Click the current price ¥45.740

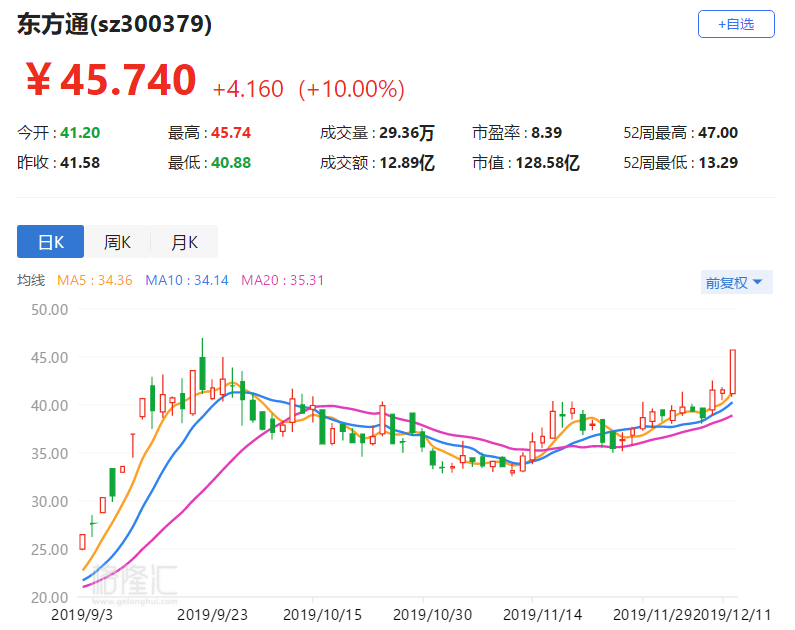click(111, 80)
